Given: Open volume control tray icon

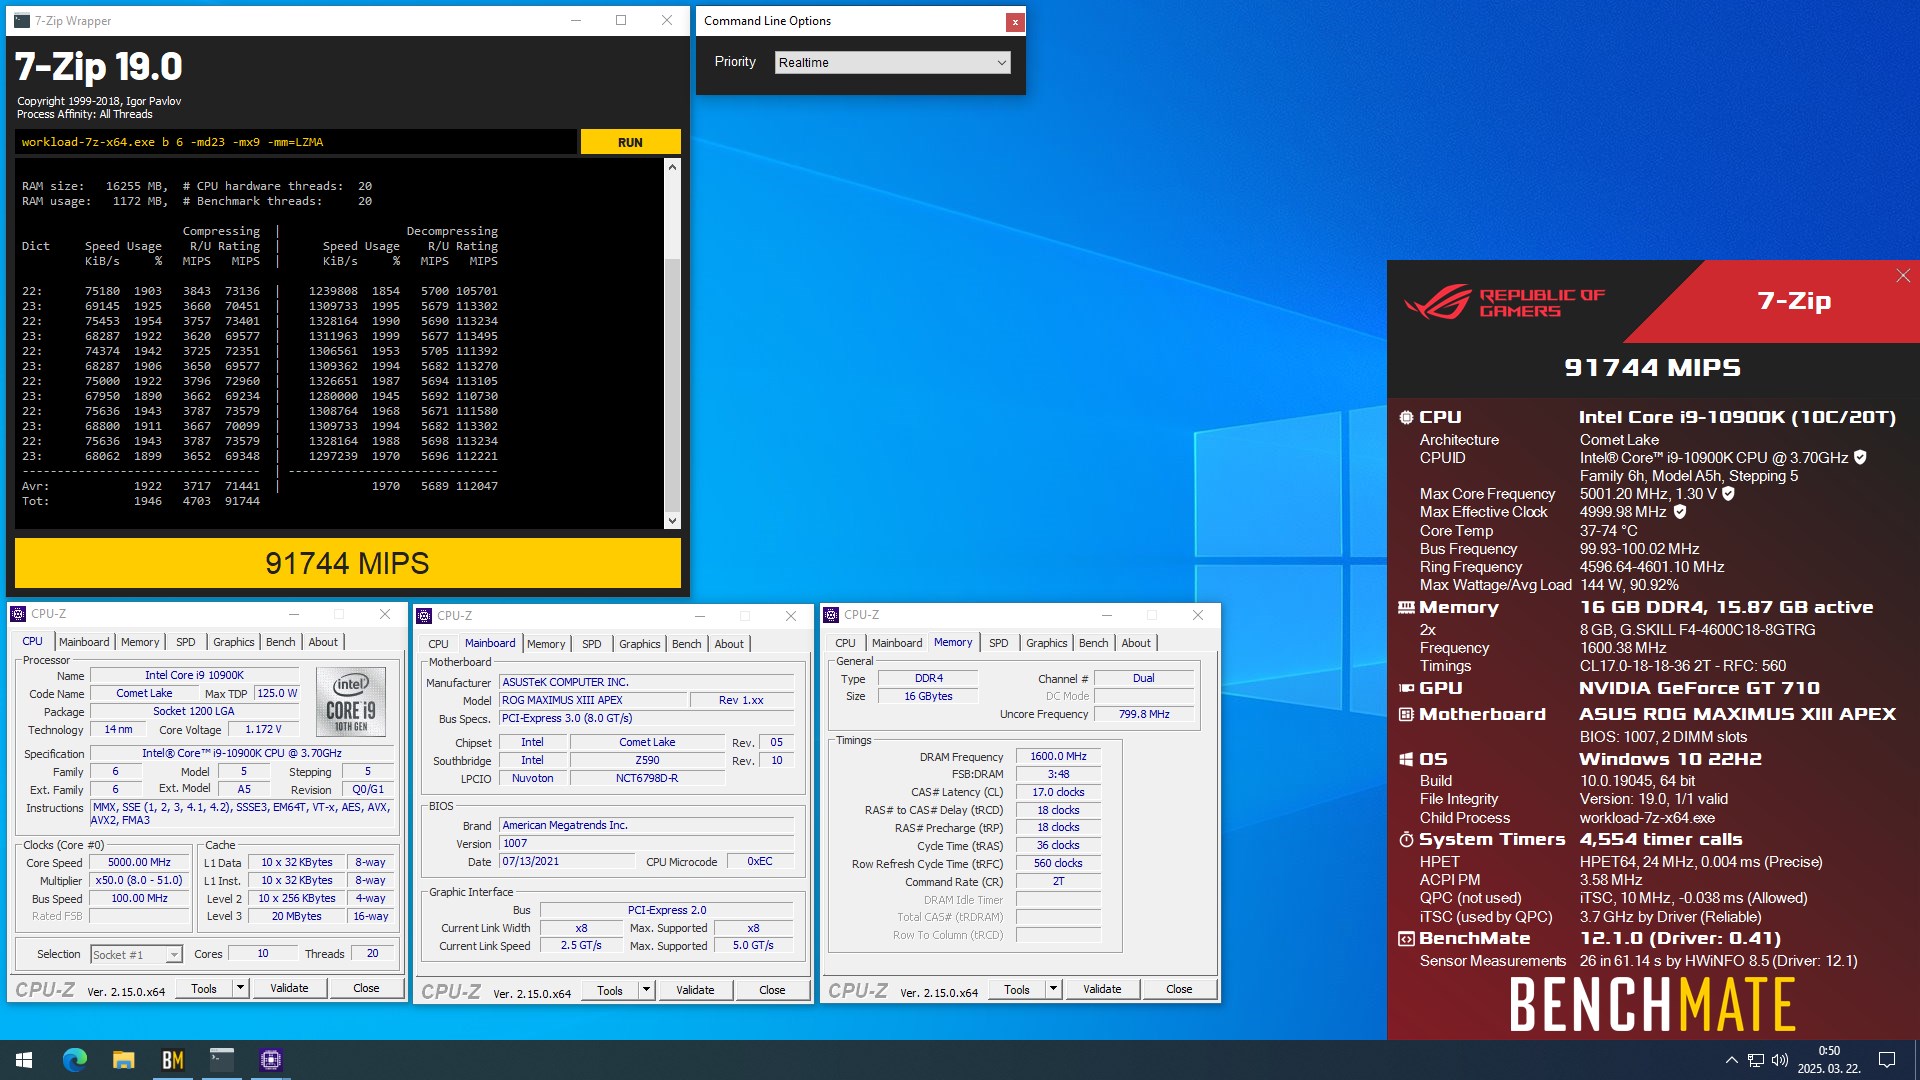Looking at the screenshot, I should pyautogui.click(x=1780, y=1060).
